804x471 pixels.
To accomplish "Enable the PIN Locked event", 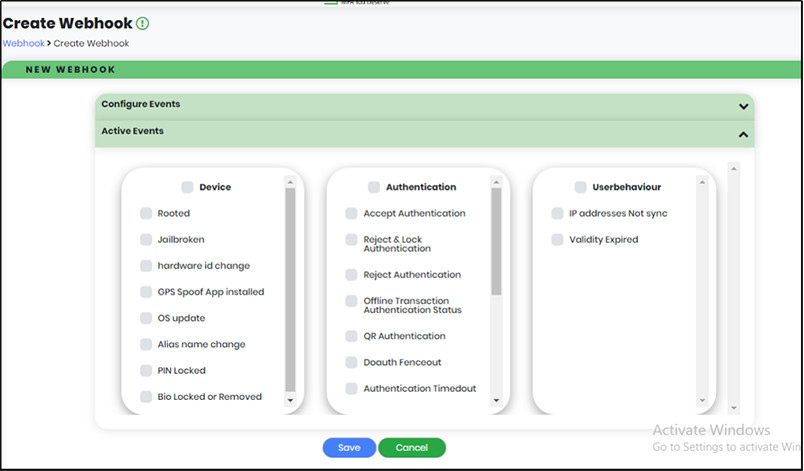I will 146,370.
